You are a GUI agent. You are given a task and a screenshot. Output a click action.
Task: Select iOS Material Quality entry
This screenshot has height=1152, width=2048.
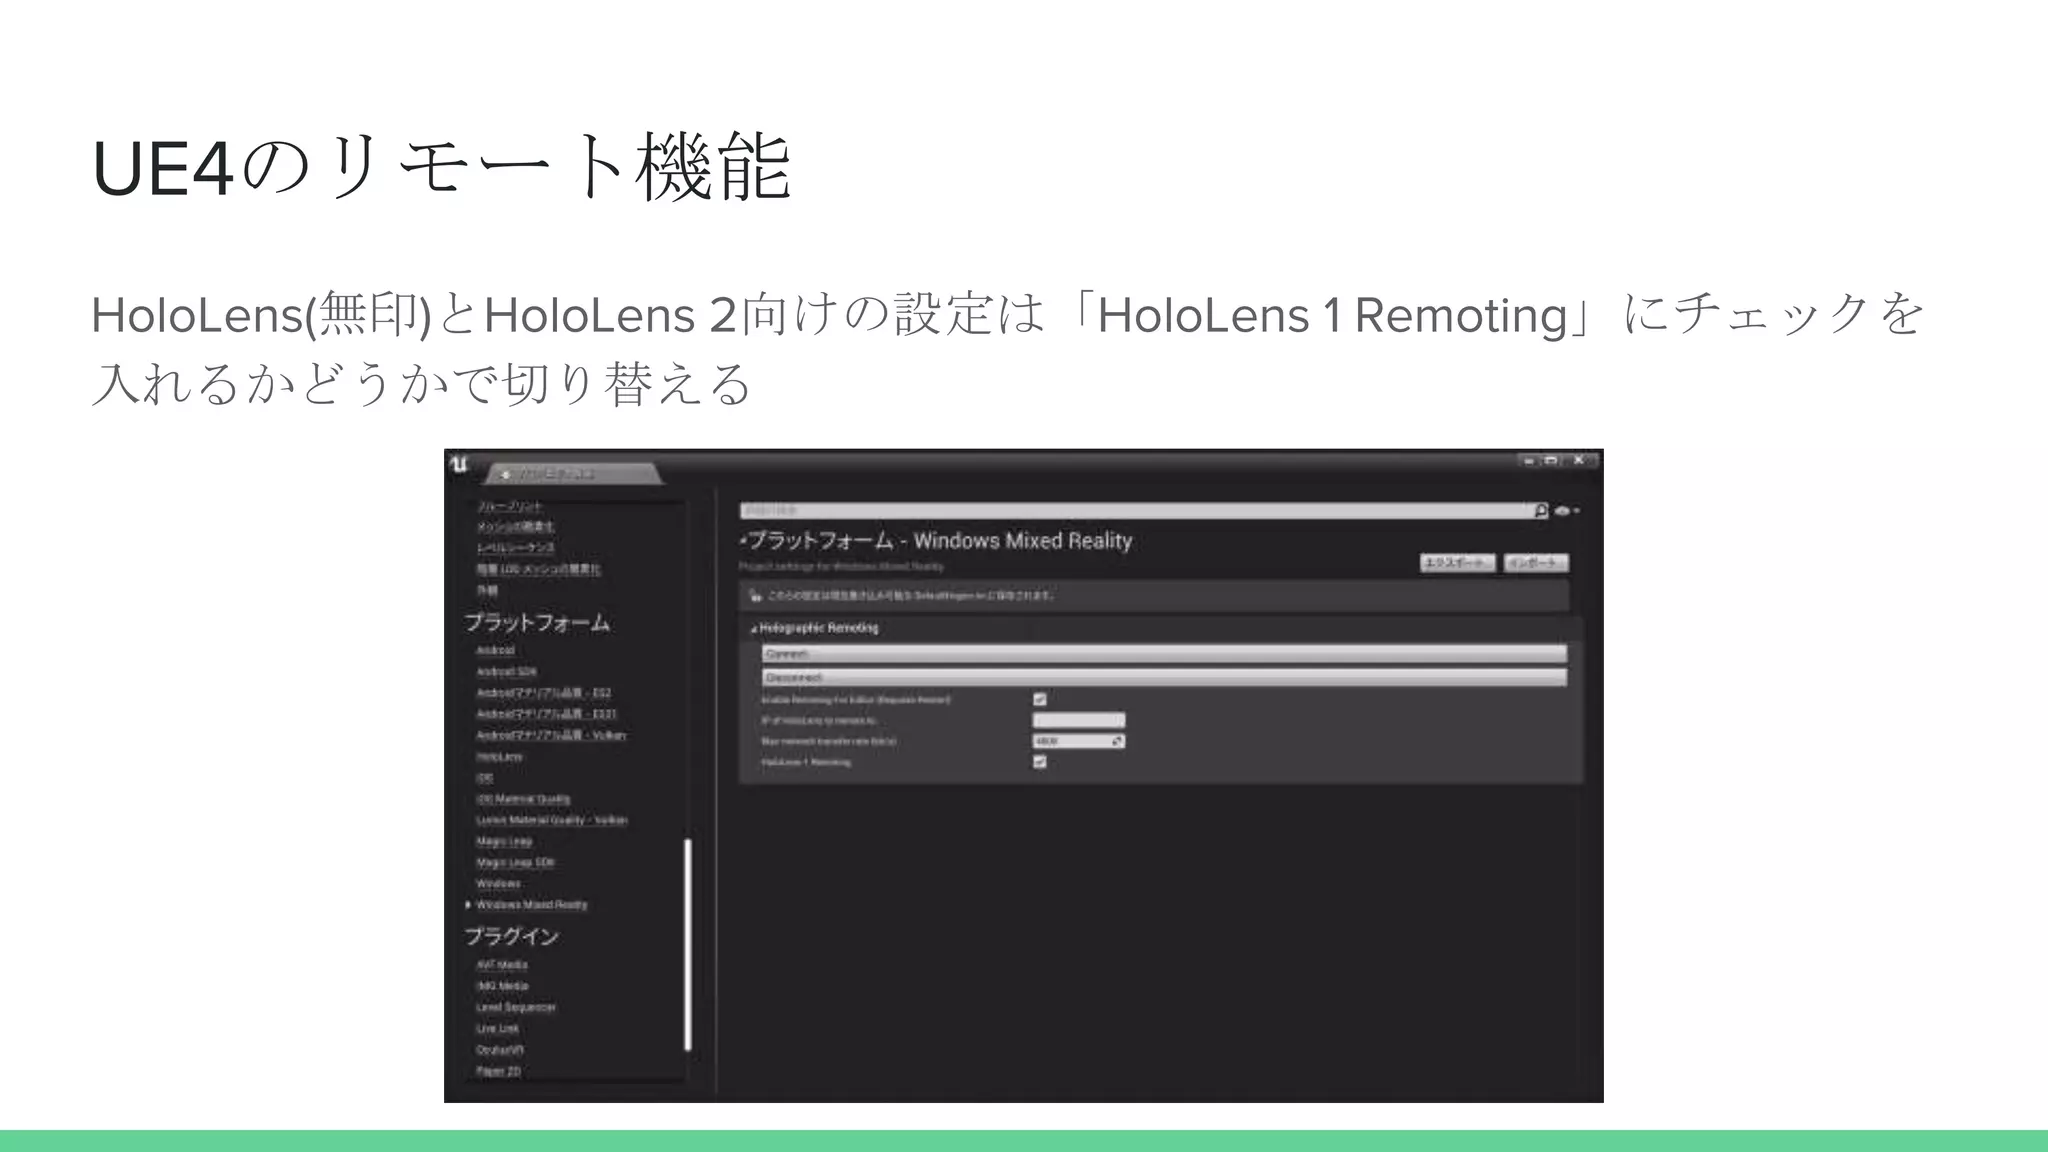524,799
